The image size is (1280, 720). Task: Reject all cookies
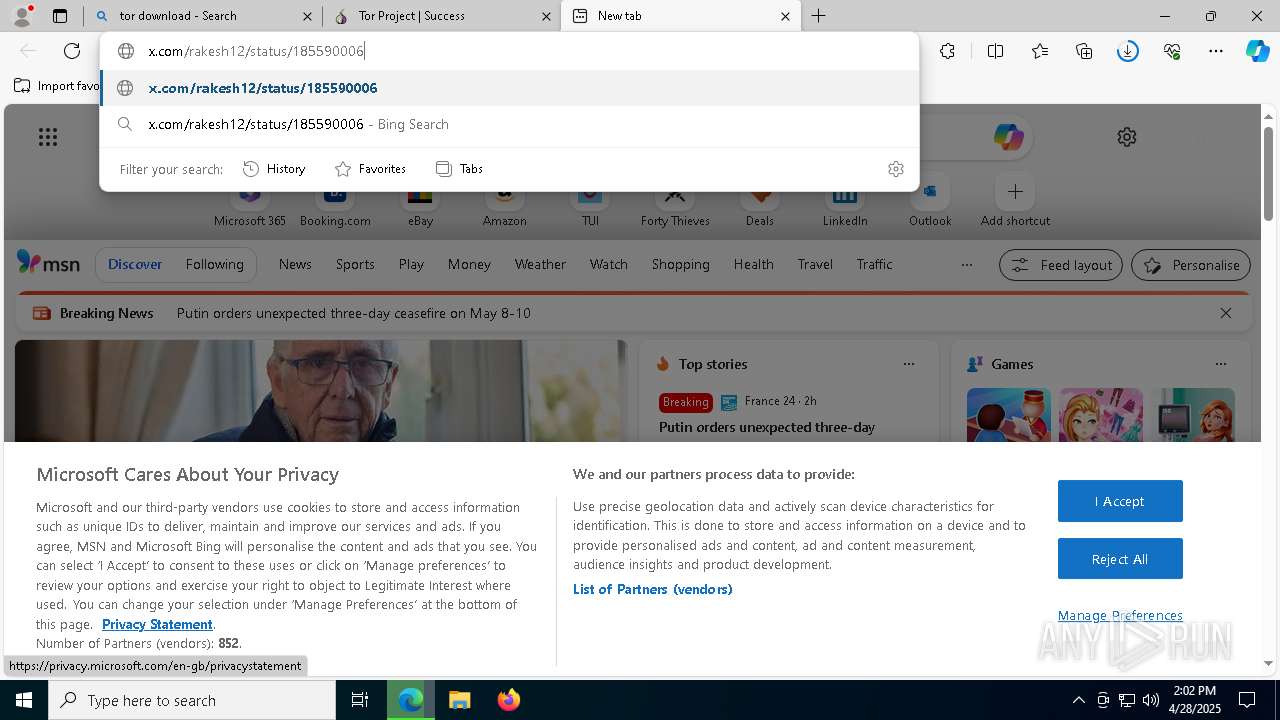coord(1120,559)
